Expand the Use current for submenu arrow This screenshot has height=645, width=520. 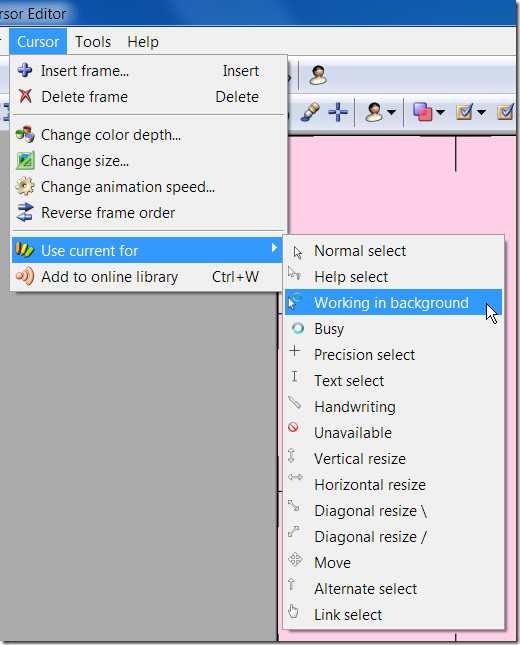point(274,248)
